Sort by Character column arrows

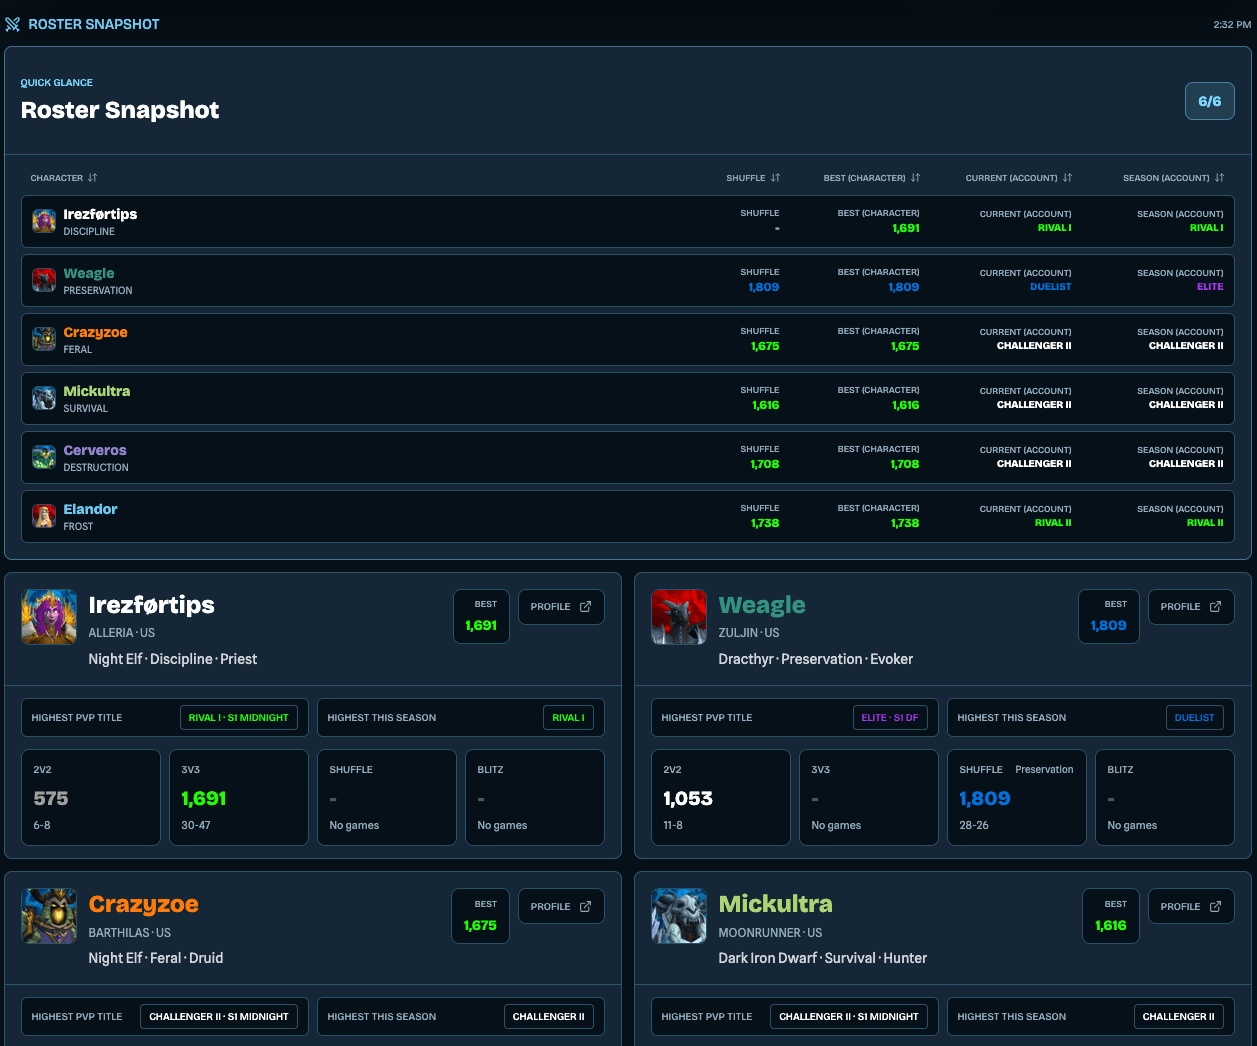[92, 178]
